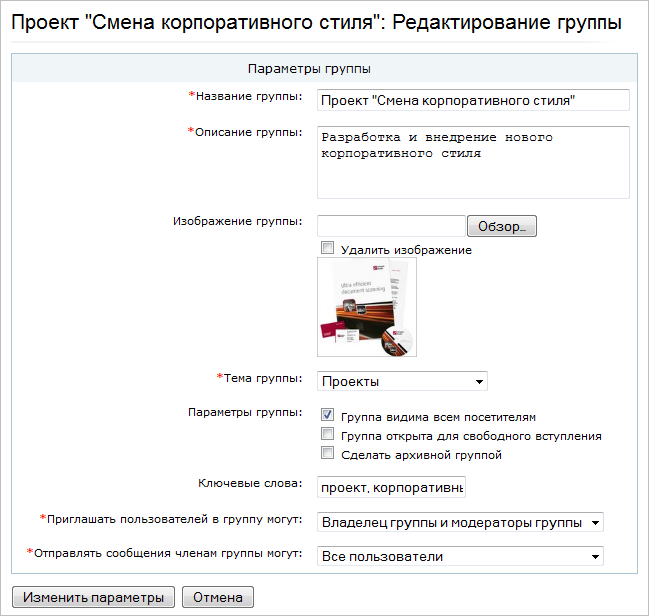Viewport: 649px width, 616px height.
Task: Open the 'Тема группы' dropdown showing Проекты
Action: (x=402, y=381)
